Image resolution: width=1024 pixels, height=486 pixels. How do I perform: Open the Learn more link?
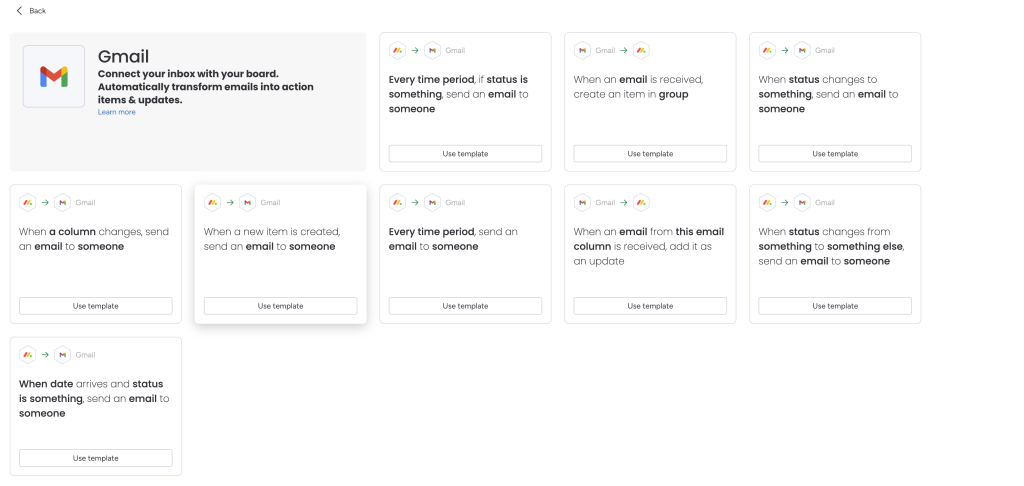pyautogui.click(x=117, y=112)
